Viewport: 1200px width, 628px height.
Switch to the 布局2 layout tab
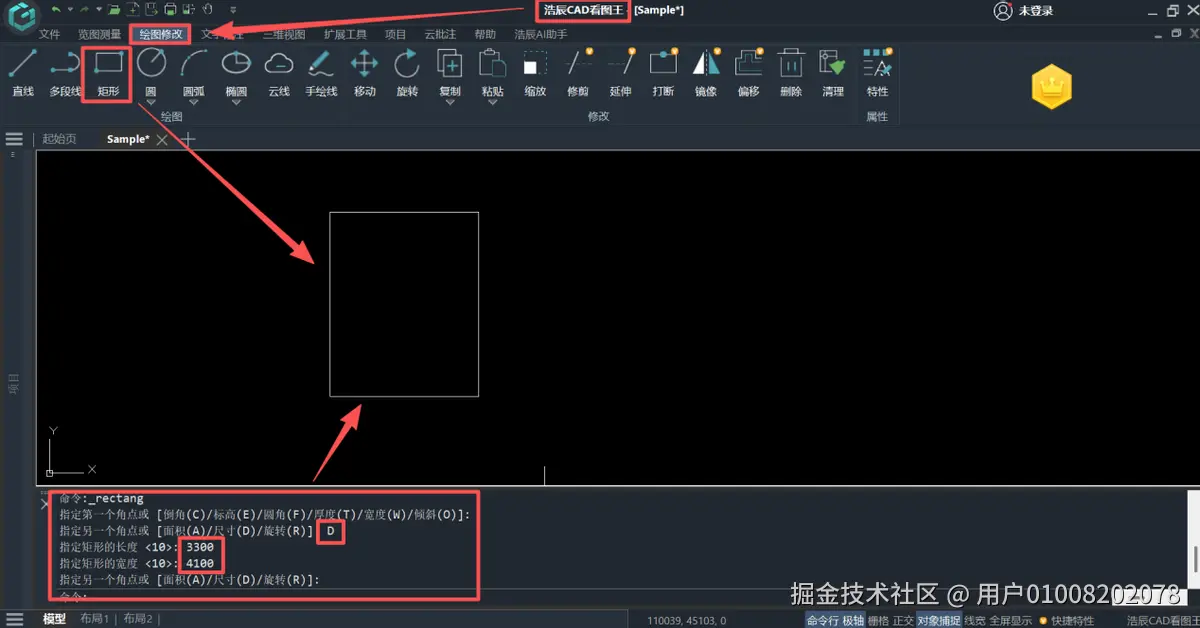138,619
